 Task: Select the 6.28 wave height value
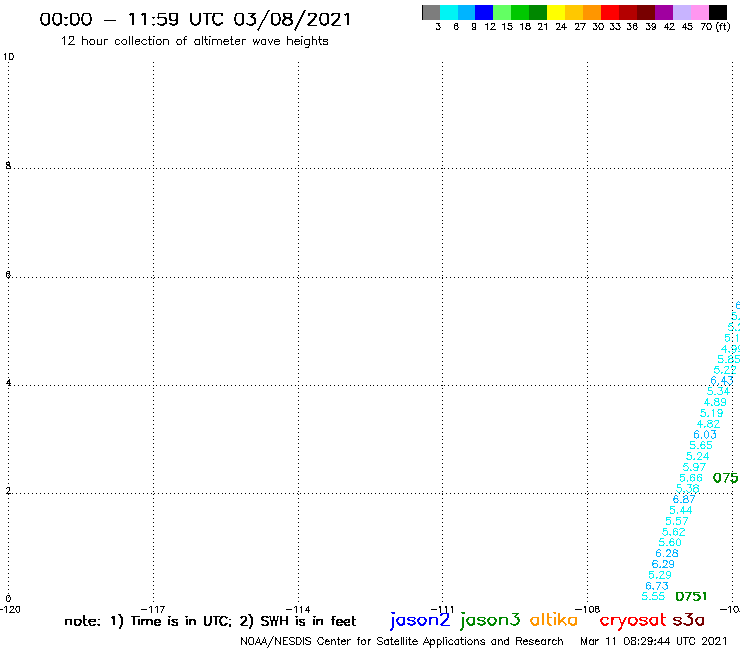pyautogui.click(x=667, y=553)
